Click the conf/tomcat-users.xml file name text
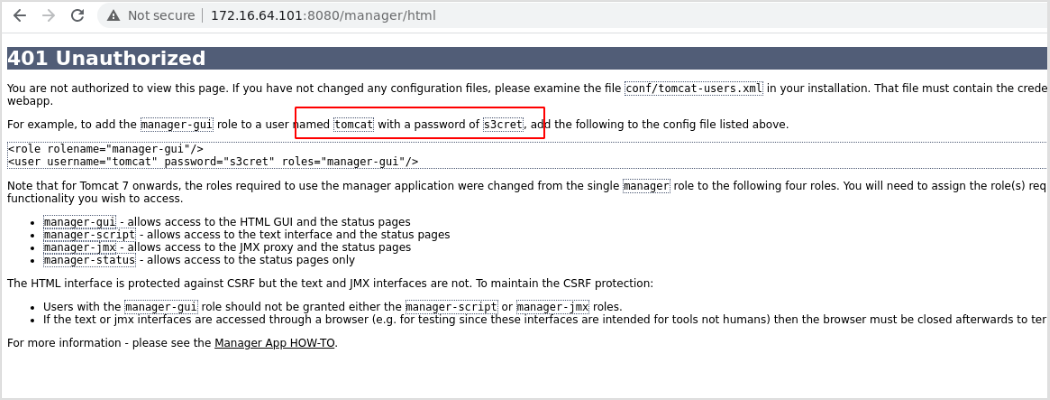Image resolution: width=1050 pixels, height=400 pixels. point(694,88)
